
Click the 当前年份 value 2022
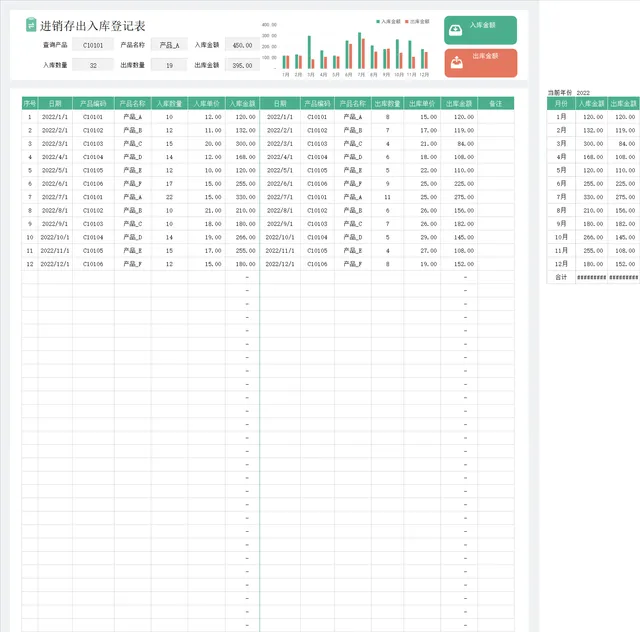click(583, 93)
